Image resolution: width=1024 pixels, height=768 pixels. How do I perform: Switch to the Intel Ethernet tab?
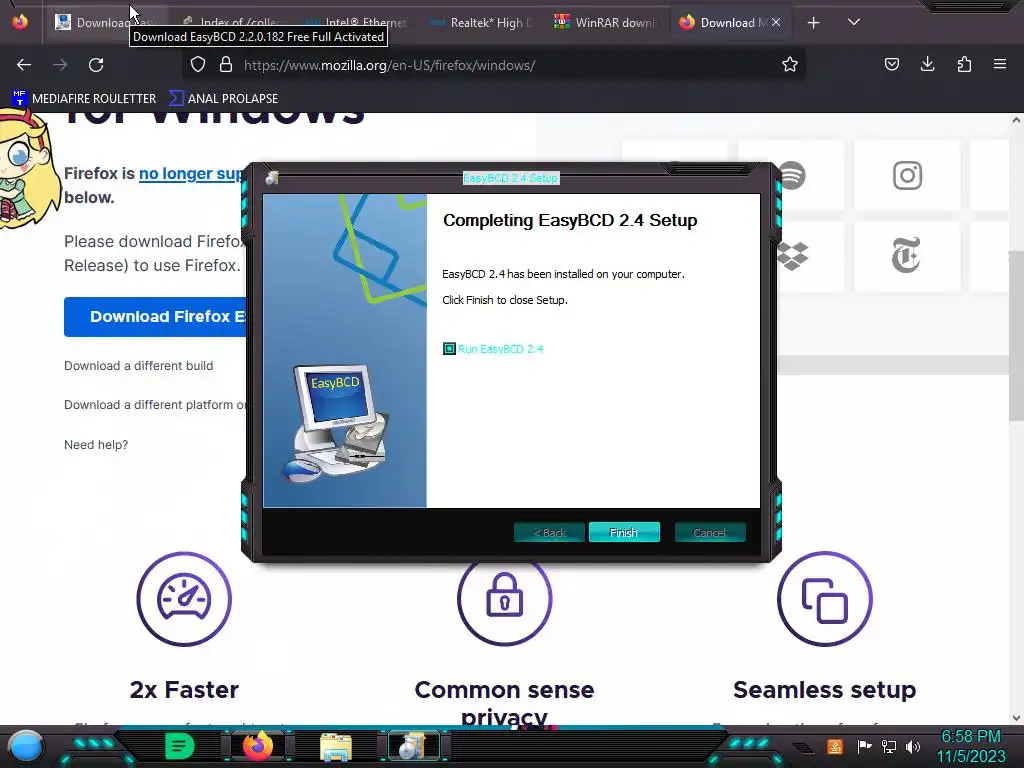pyautogui.click(x=354, y=22)
